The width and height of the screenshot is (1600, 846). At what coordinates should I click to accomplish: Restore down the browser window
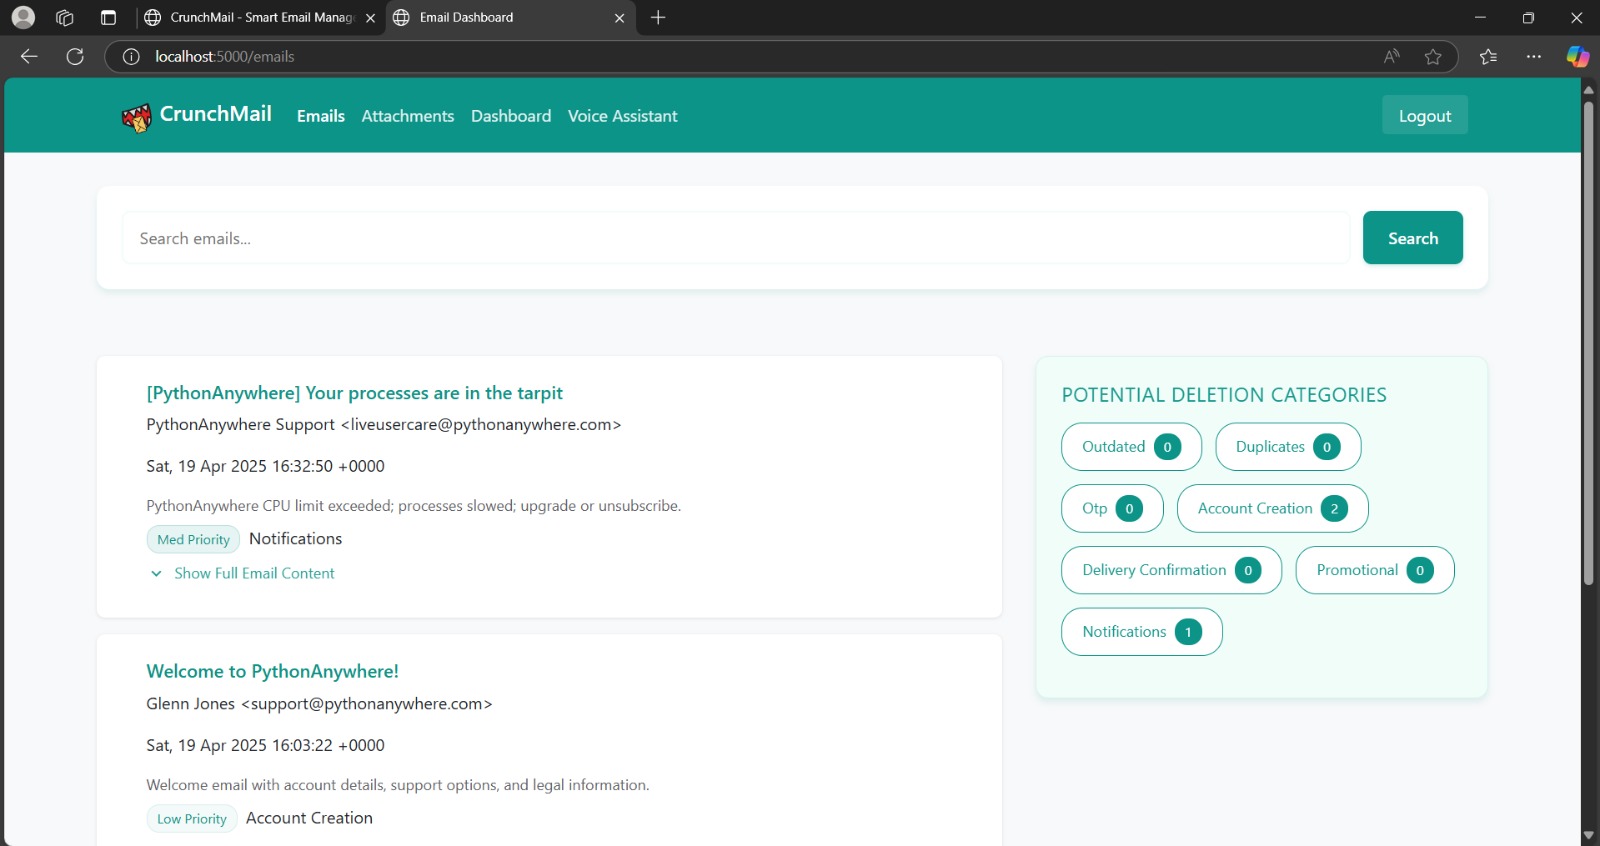click(x=1528, y=17)
